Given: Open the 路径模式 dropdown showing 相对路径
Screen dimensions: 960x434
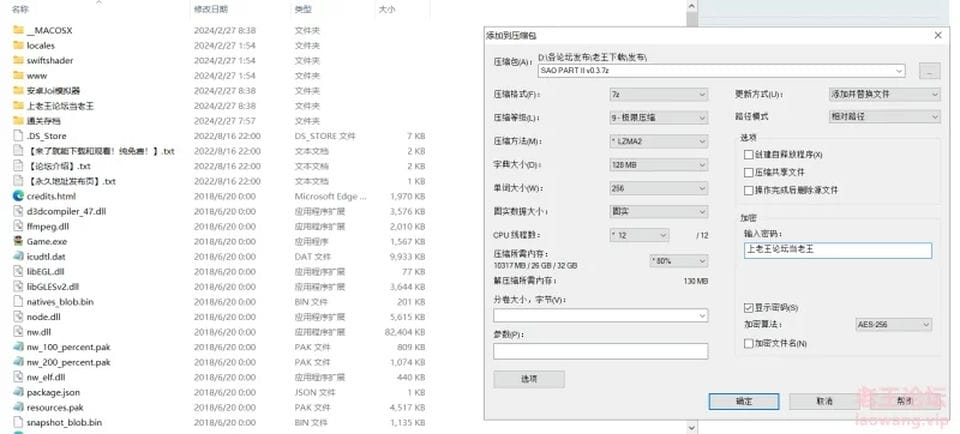Looking at the screenshot, I should (x=884, y=116).
